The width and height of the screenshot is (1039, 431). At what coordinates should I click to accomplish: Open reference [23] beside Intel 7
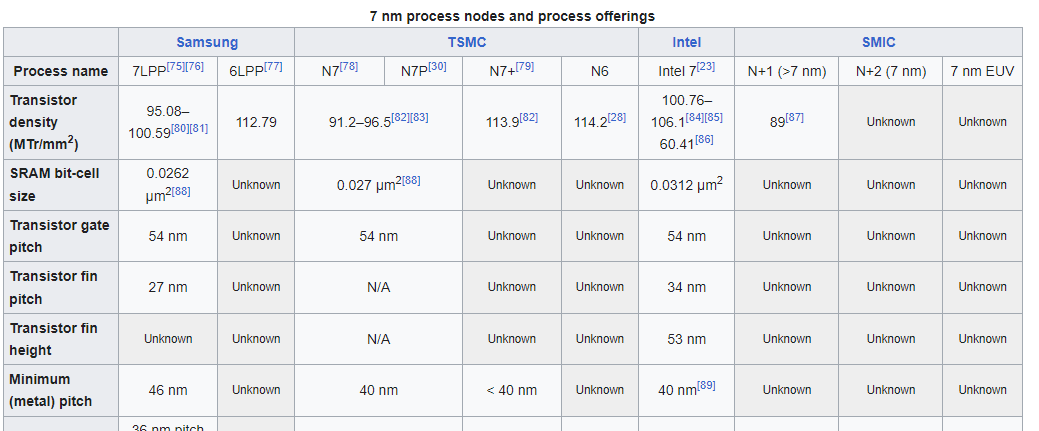coord(706,66)
